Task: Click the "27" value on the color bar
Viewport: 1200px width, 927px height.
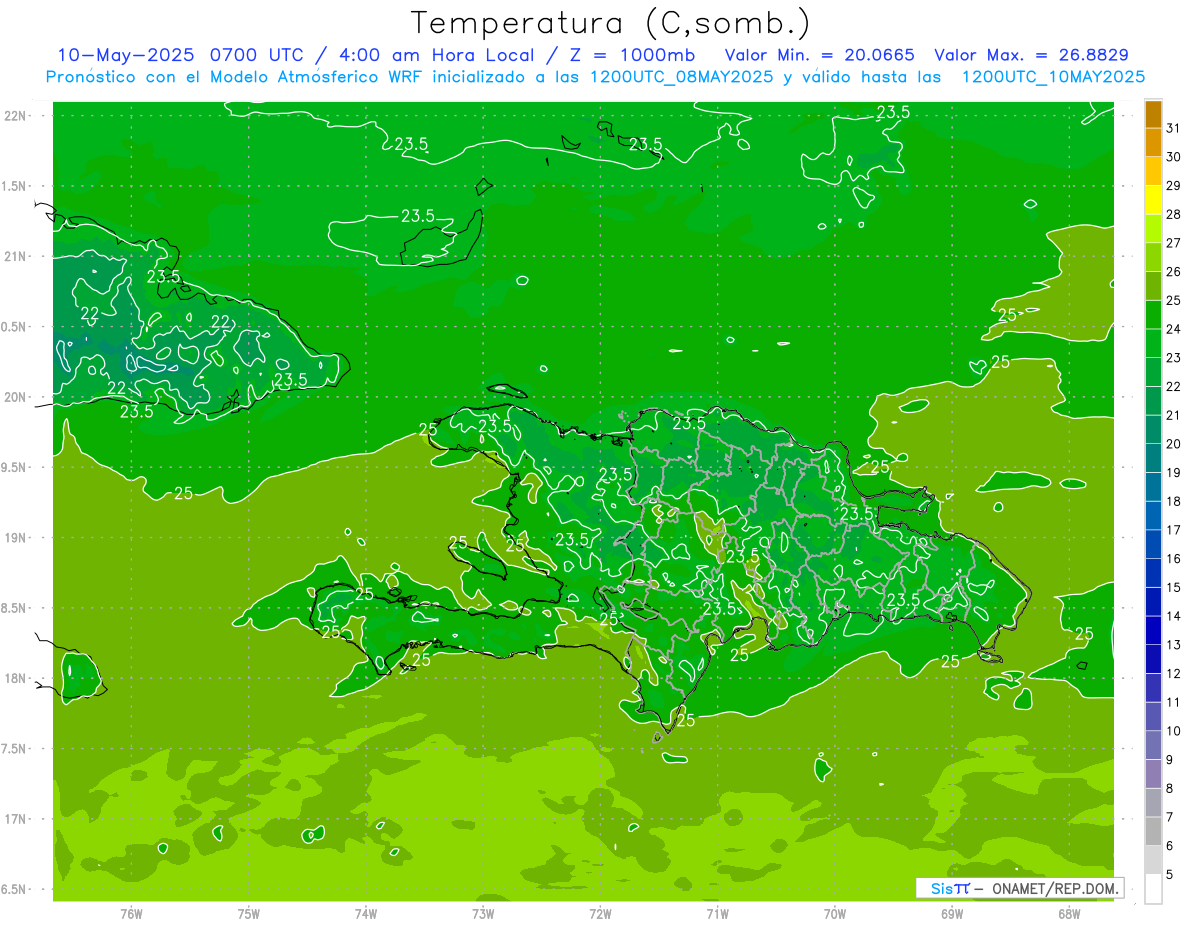Action: pos(1173,243)
